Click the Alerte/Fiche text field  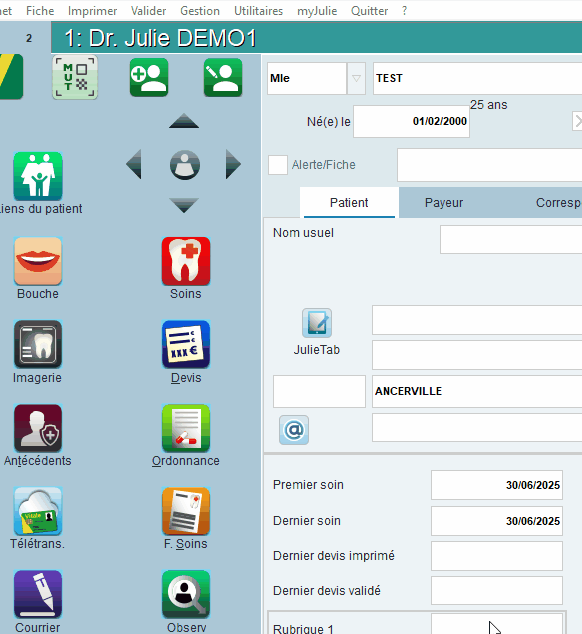click(x=490, y=165)
